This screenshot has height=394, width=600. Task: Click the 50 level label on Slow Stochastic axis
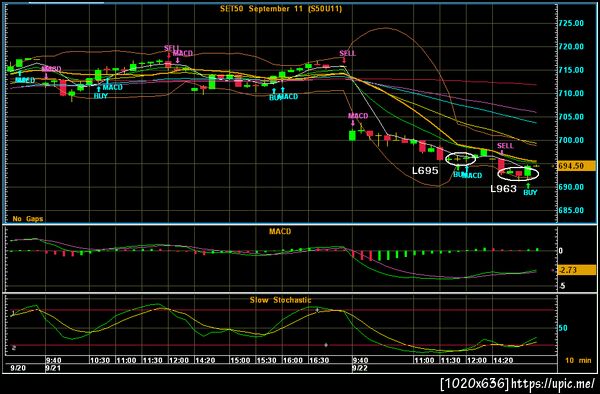[x=563, y=328]
